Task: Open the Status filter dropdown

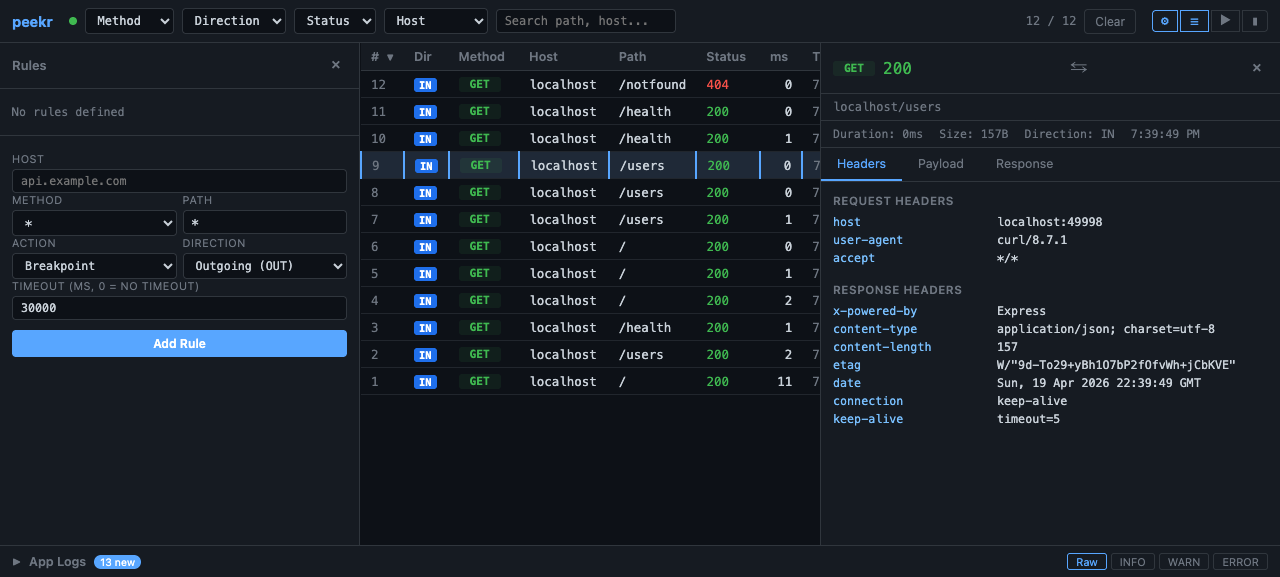Action: (x=335, y=21)
